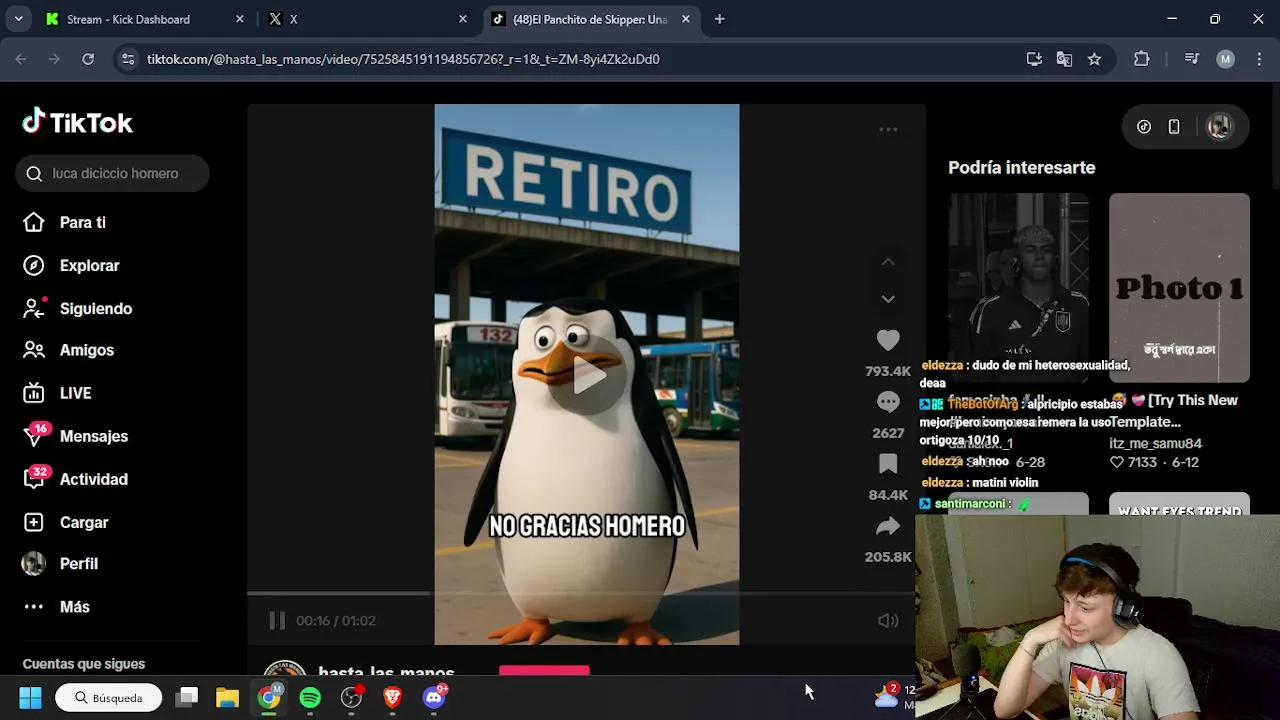Reload the page
1280x720 pixels.
click(x=88, y=59)
